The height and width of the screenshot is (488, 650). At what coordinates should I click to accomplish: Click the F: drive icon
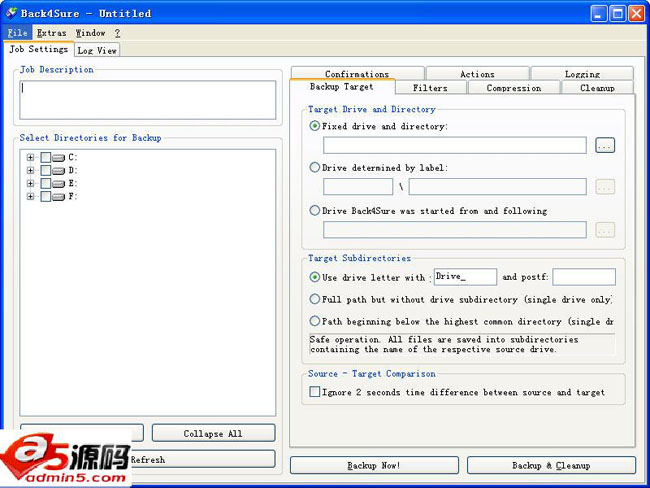[58, 196]
